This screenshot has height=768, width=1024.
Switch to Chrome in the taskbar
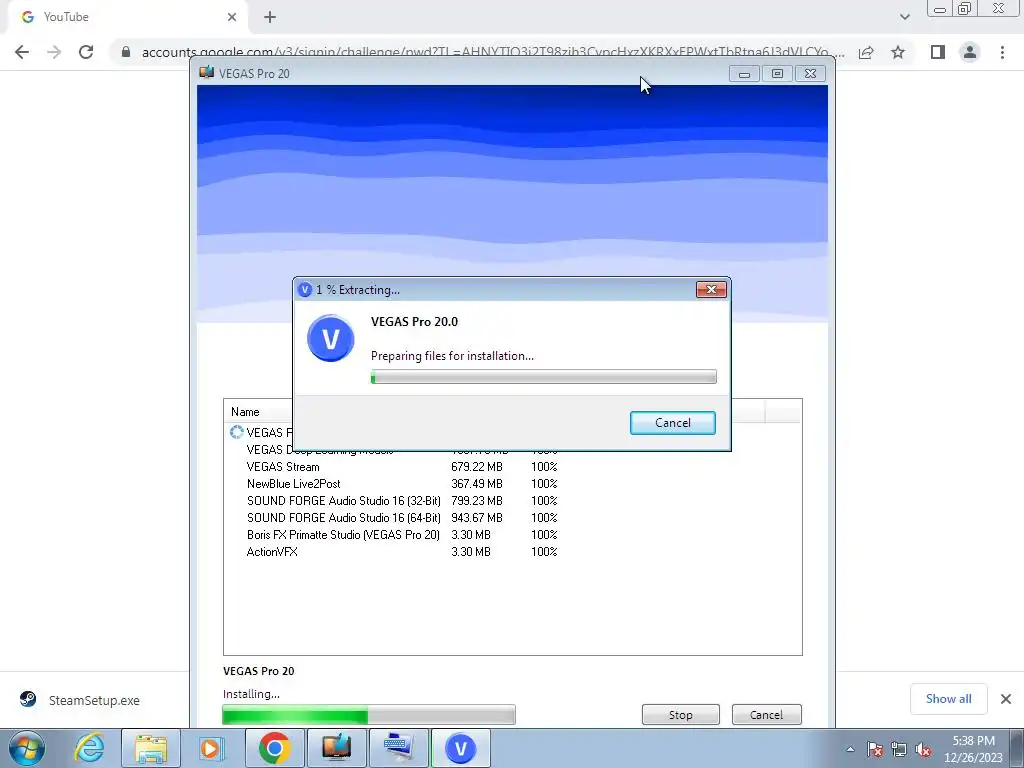click(274, 748)
